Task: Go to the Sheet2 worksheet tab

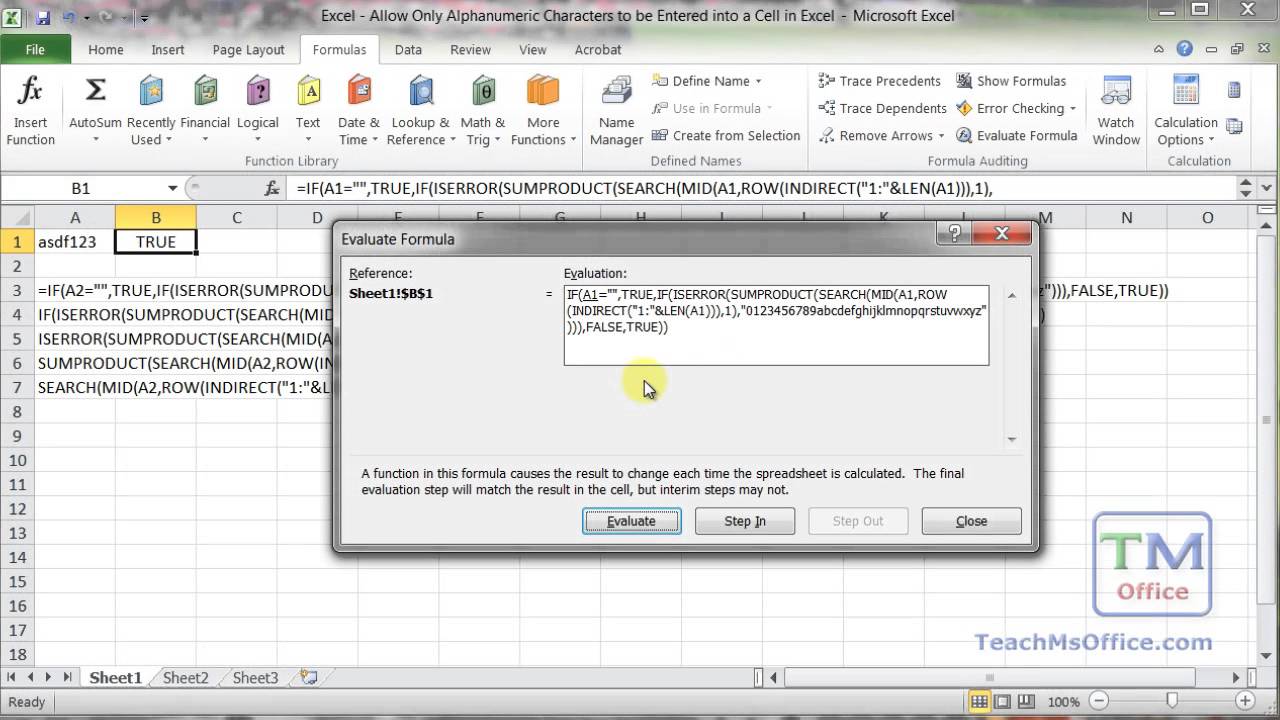Action: [x=186, y=678]
